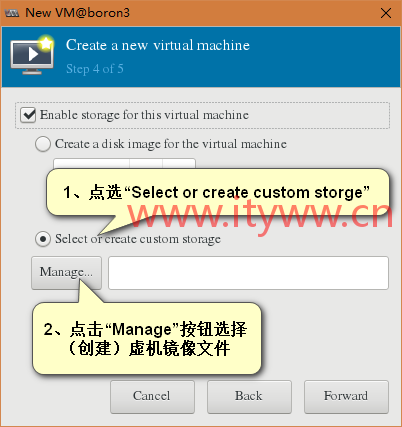The height and width of the screenshot is (427, 402).
Task: Select Create a disk image radio button
Action: [x=43, y=144]
